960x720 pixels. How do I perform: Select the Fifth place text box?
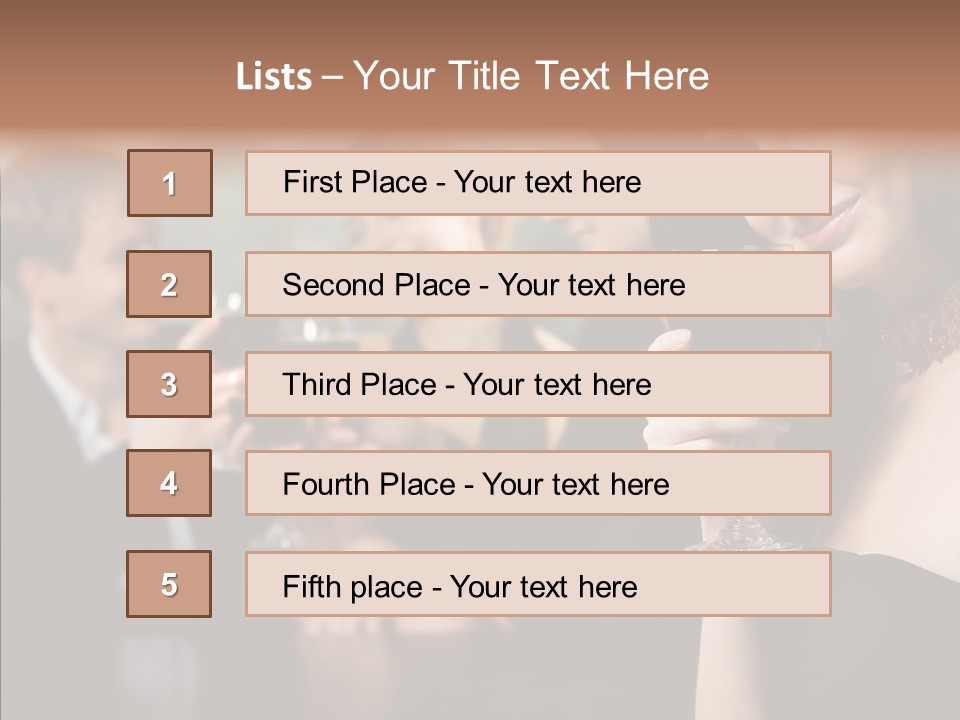tap(538, 584)
